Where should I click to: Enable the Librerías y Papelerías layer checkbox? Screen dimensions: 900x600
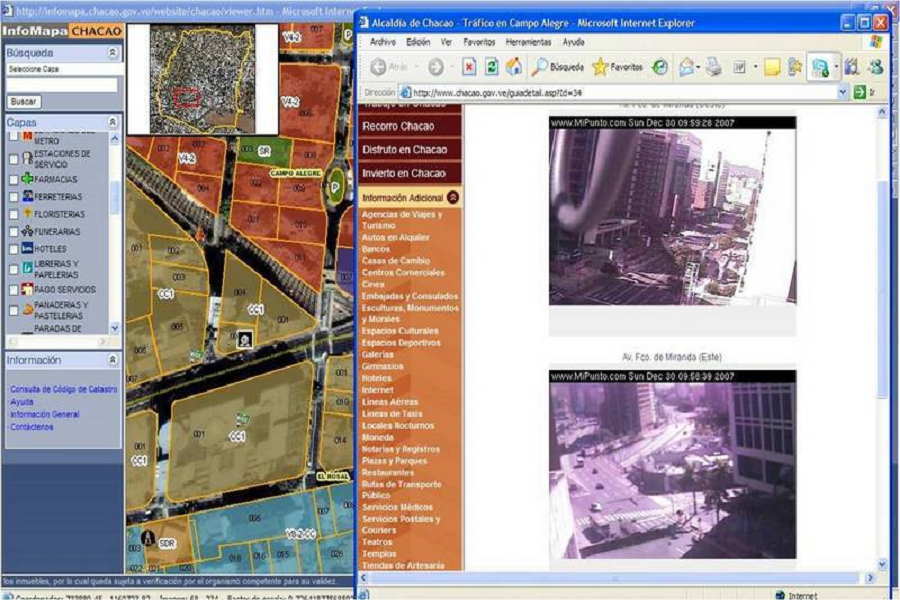(x=14, y=269)
